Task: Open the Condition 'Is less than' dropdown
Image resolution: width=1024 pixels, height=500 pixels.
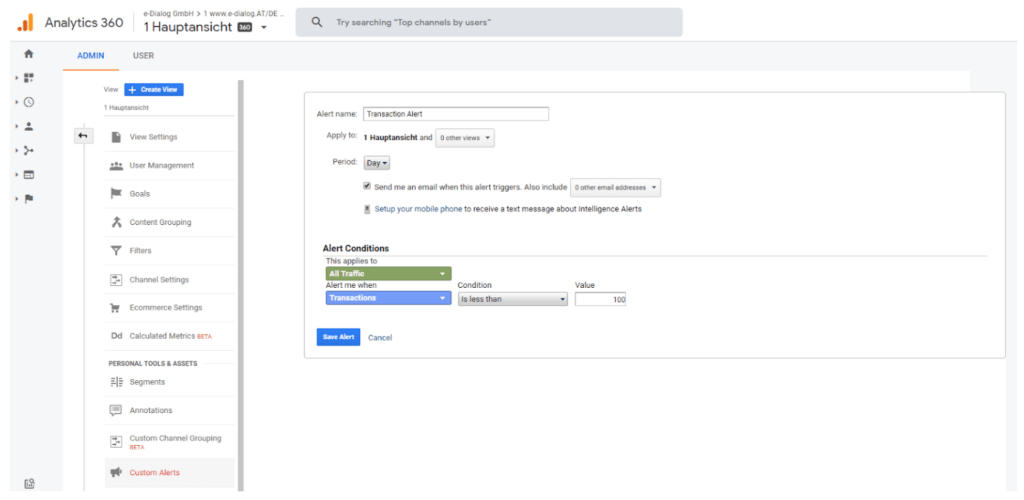Action: point(512,298)
